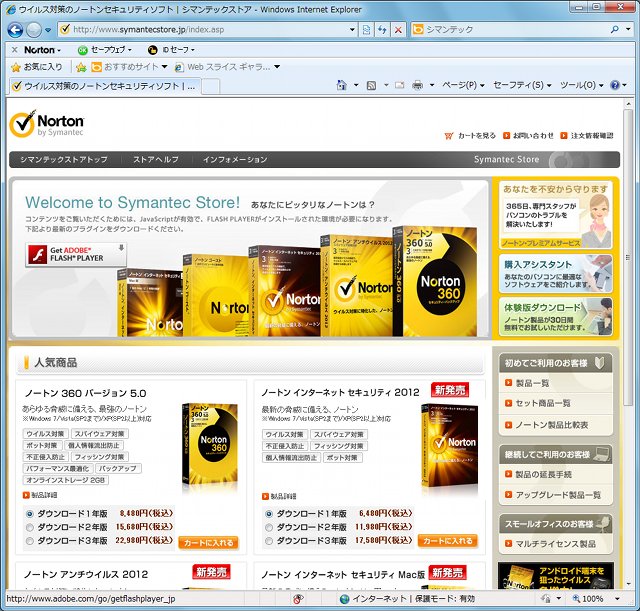Select the ウイルス対策のノートン browser tab
640x611 pixels.
105,86
